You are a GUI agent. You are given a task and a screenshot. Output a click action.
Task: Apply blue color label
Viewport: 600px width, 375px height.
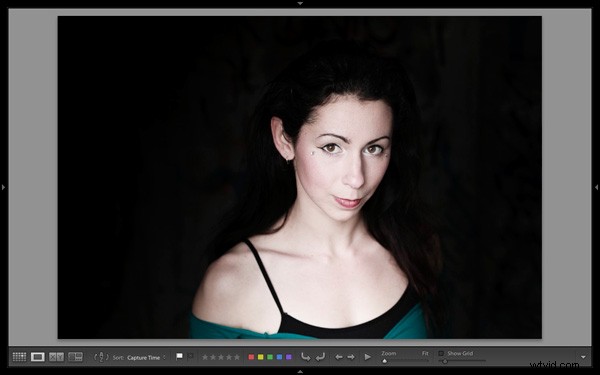pyautogui.click(x=279, y=357)
